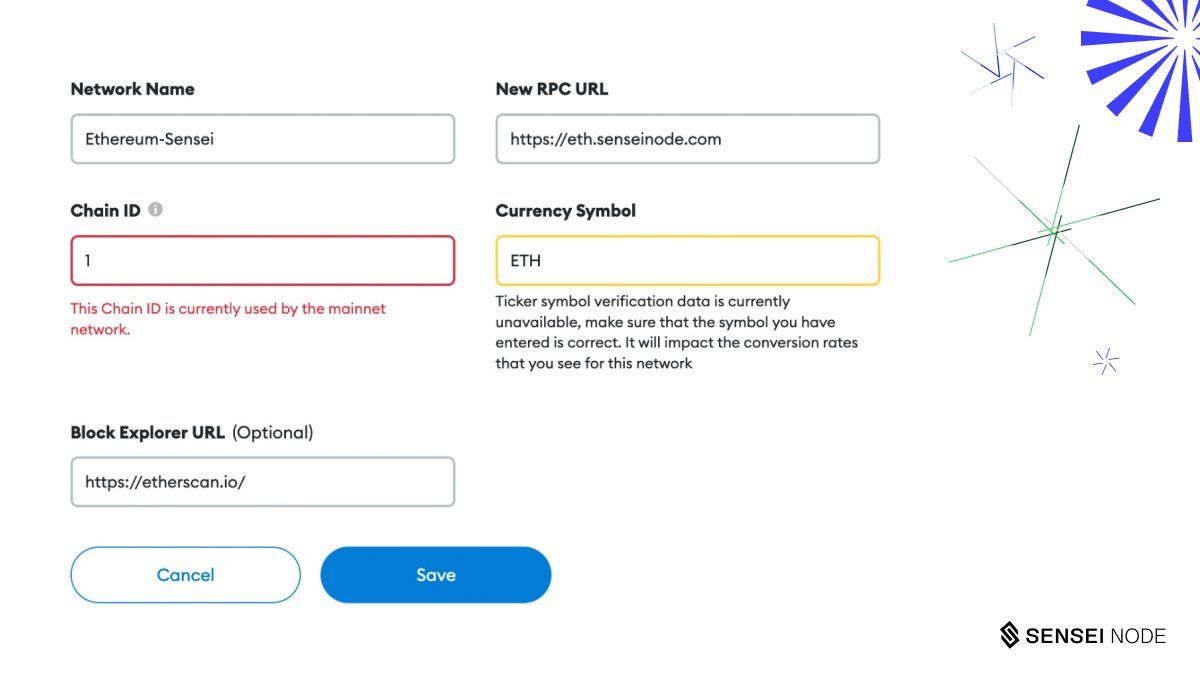Click the Currency Symbol label
Screen dimensions: 1200x675
pos(566,211)
